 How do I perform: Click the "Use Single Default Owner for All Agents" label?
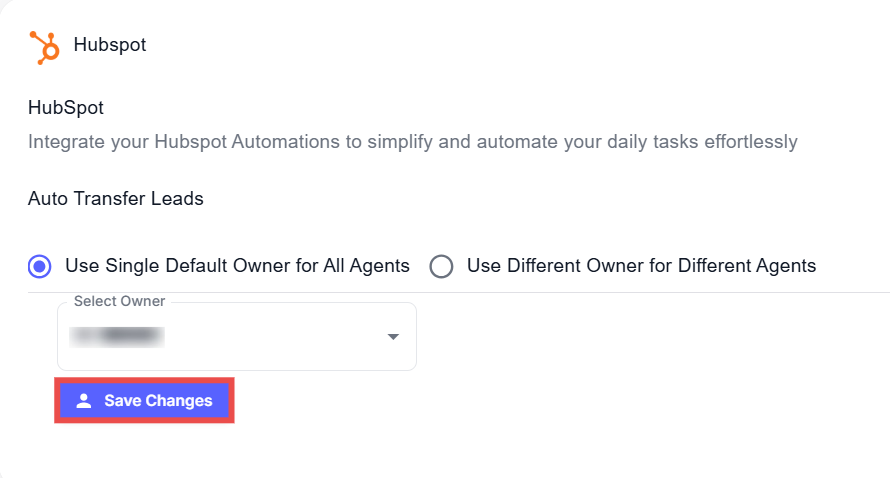237,266
